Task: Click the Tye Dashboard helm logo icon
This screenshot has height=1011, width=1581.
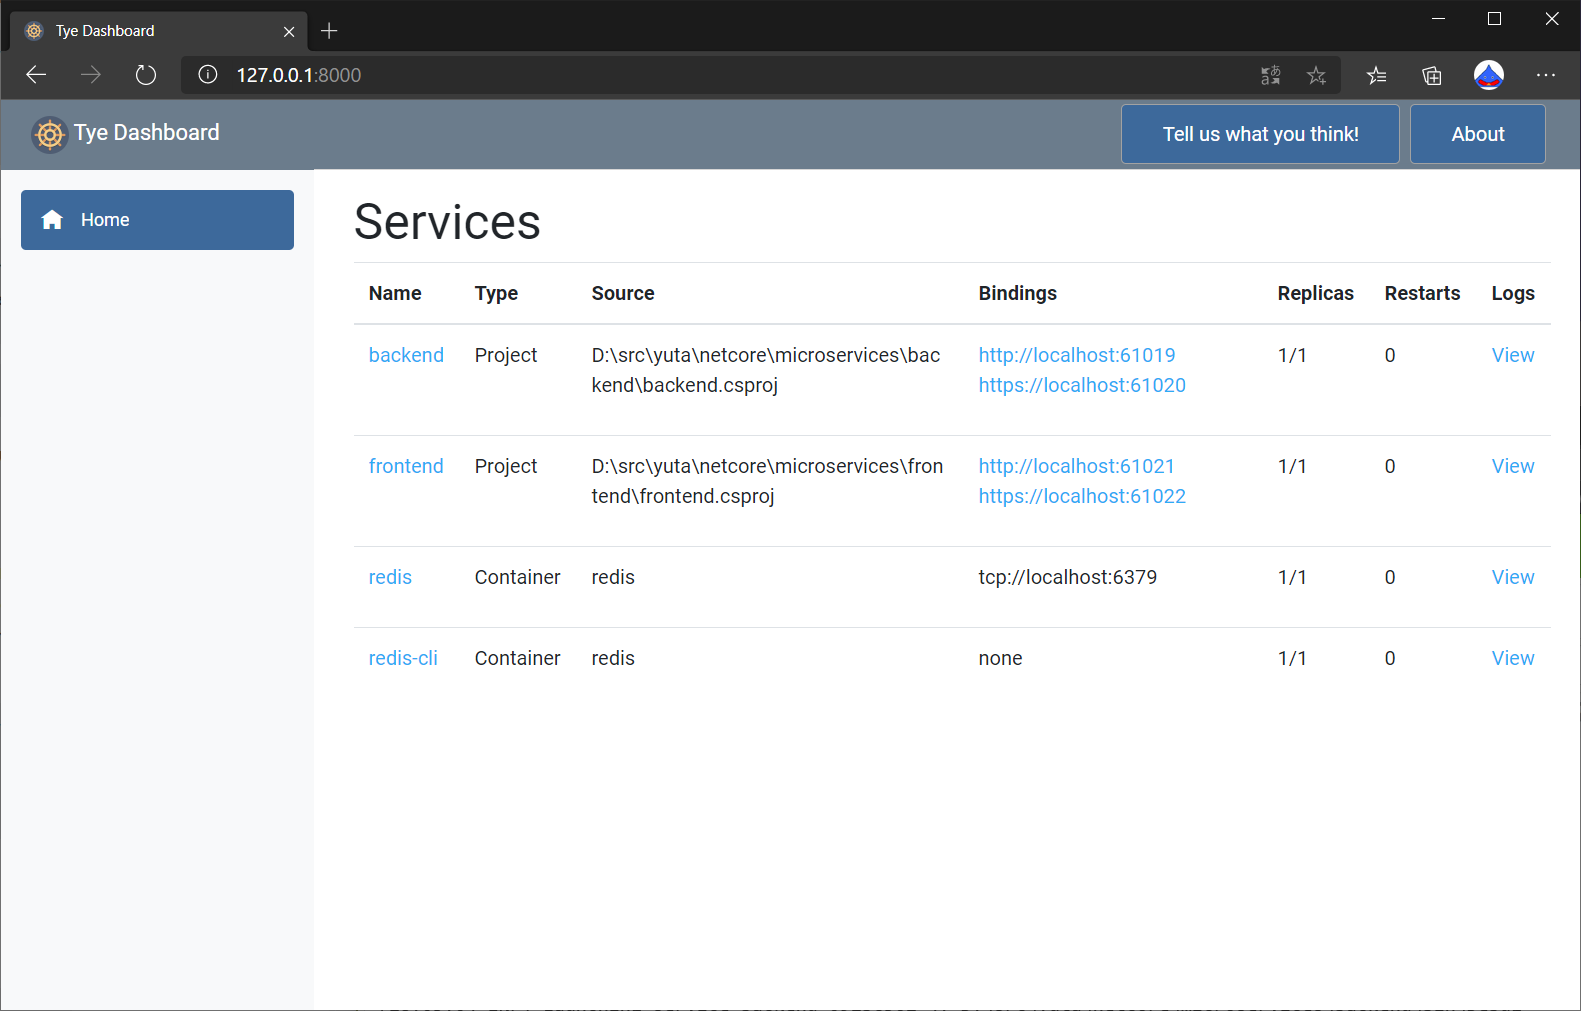Action: [x=49, y=134]
